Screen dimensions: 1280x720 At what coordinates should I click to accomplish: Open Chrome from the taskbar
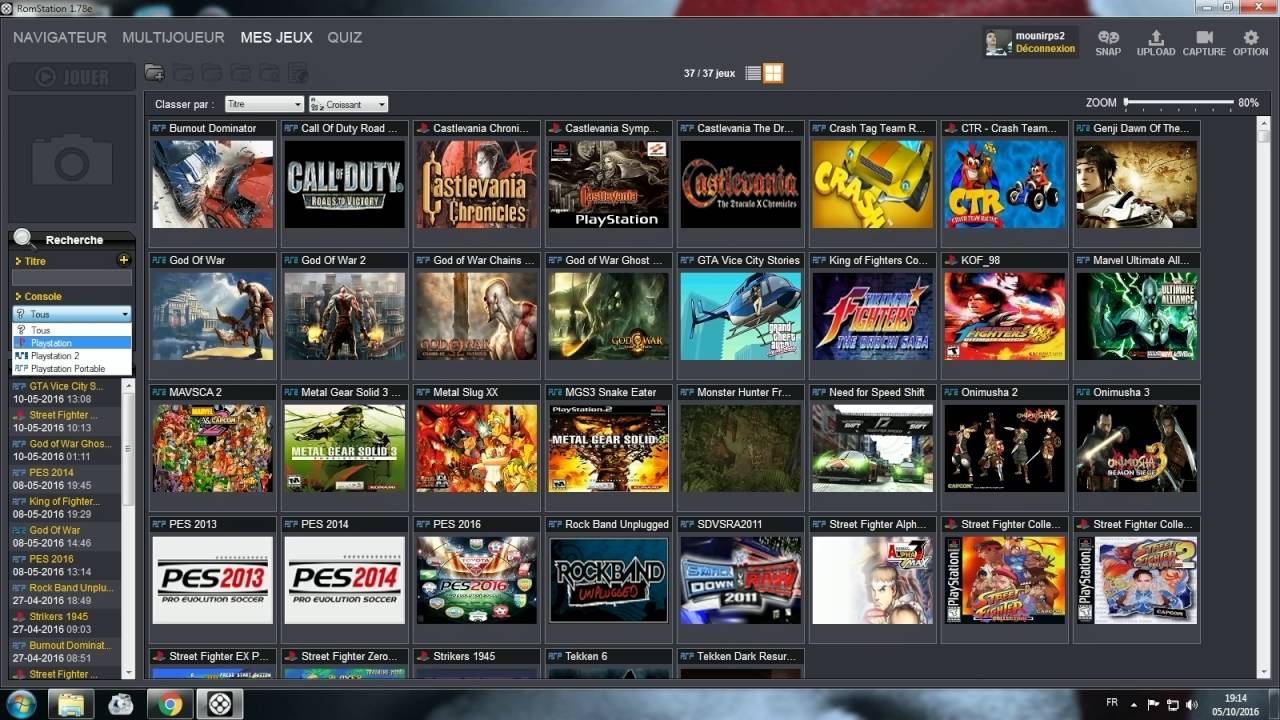pyautogui.click(x=168, y=704)
